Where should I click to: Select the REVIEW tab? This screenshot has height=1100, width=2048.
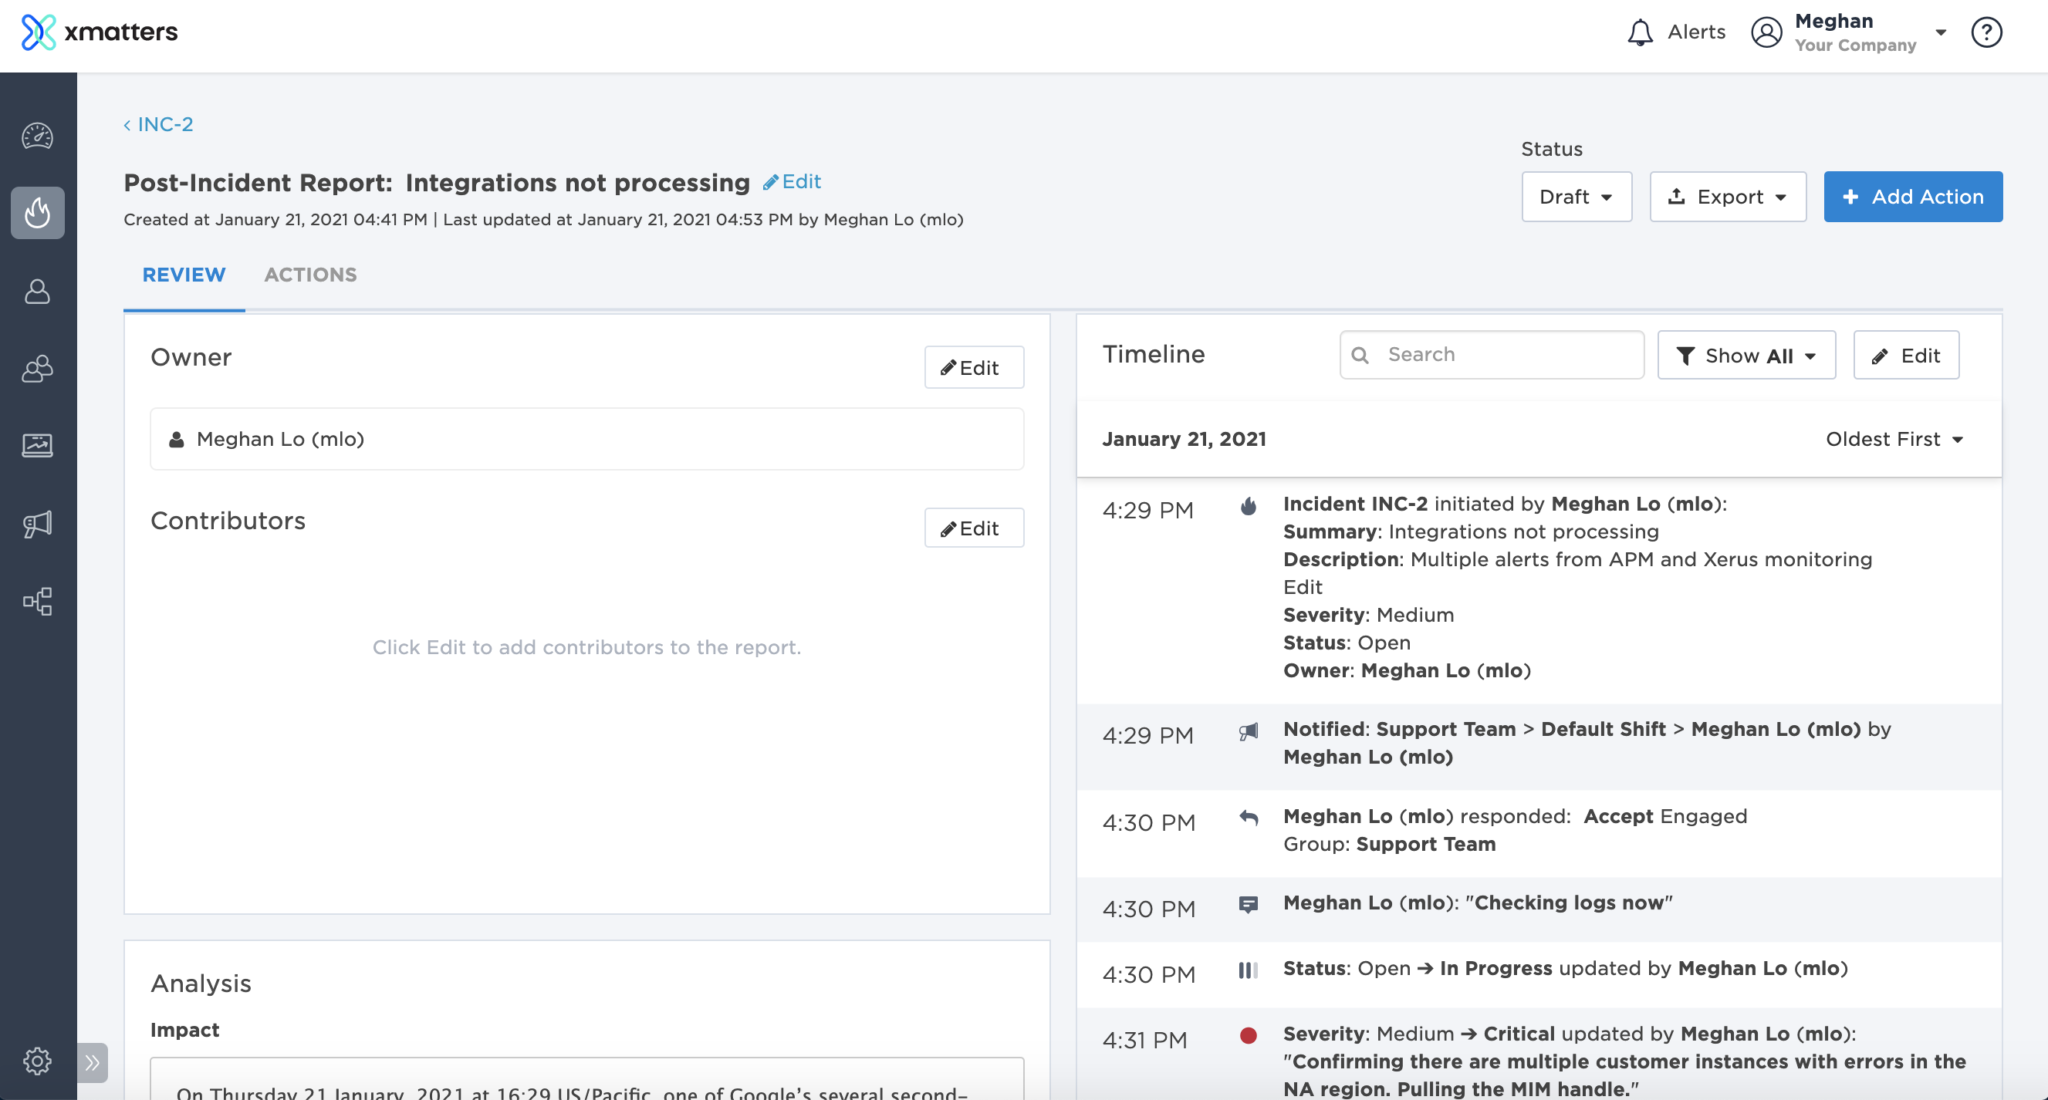click(x=183, y=274)
